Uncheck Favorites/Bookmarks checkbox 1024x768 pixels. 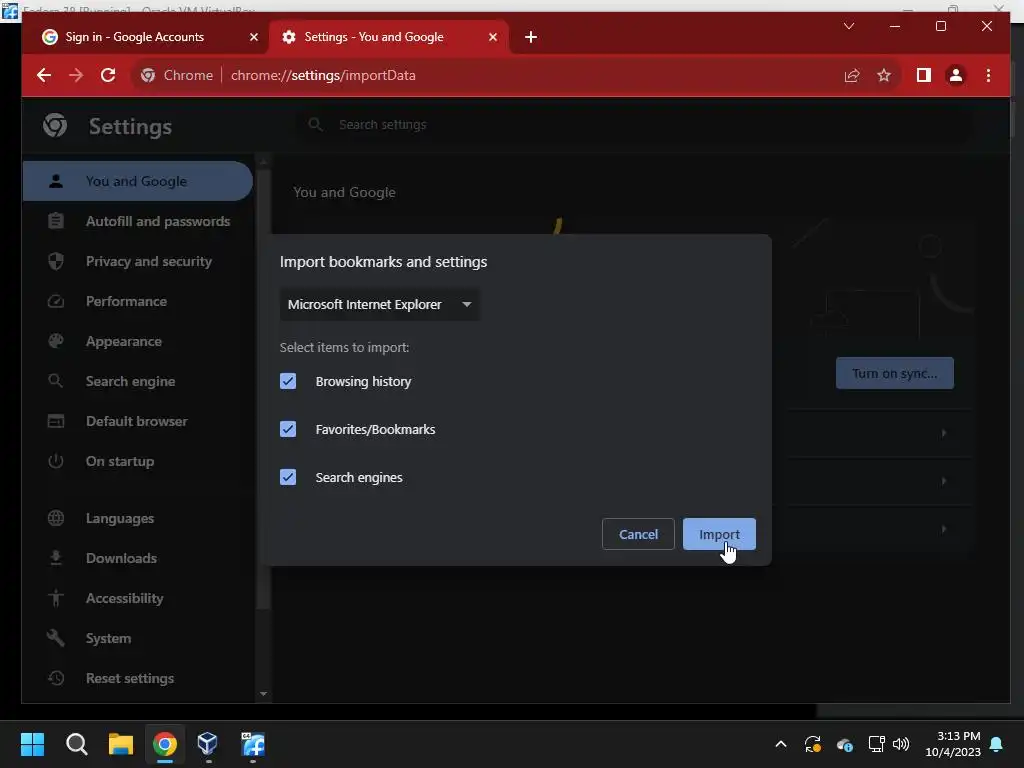pos(288,429)
